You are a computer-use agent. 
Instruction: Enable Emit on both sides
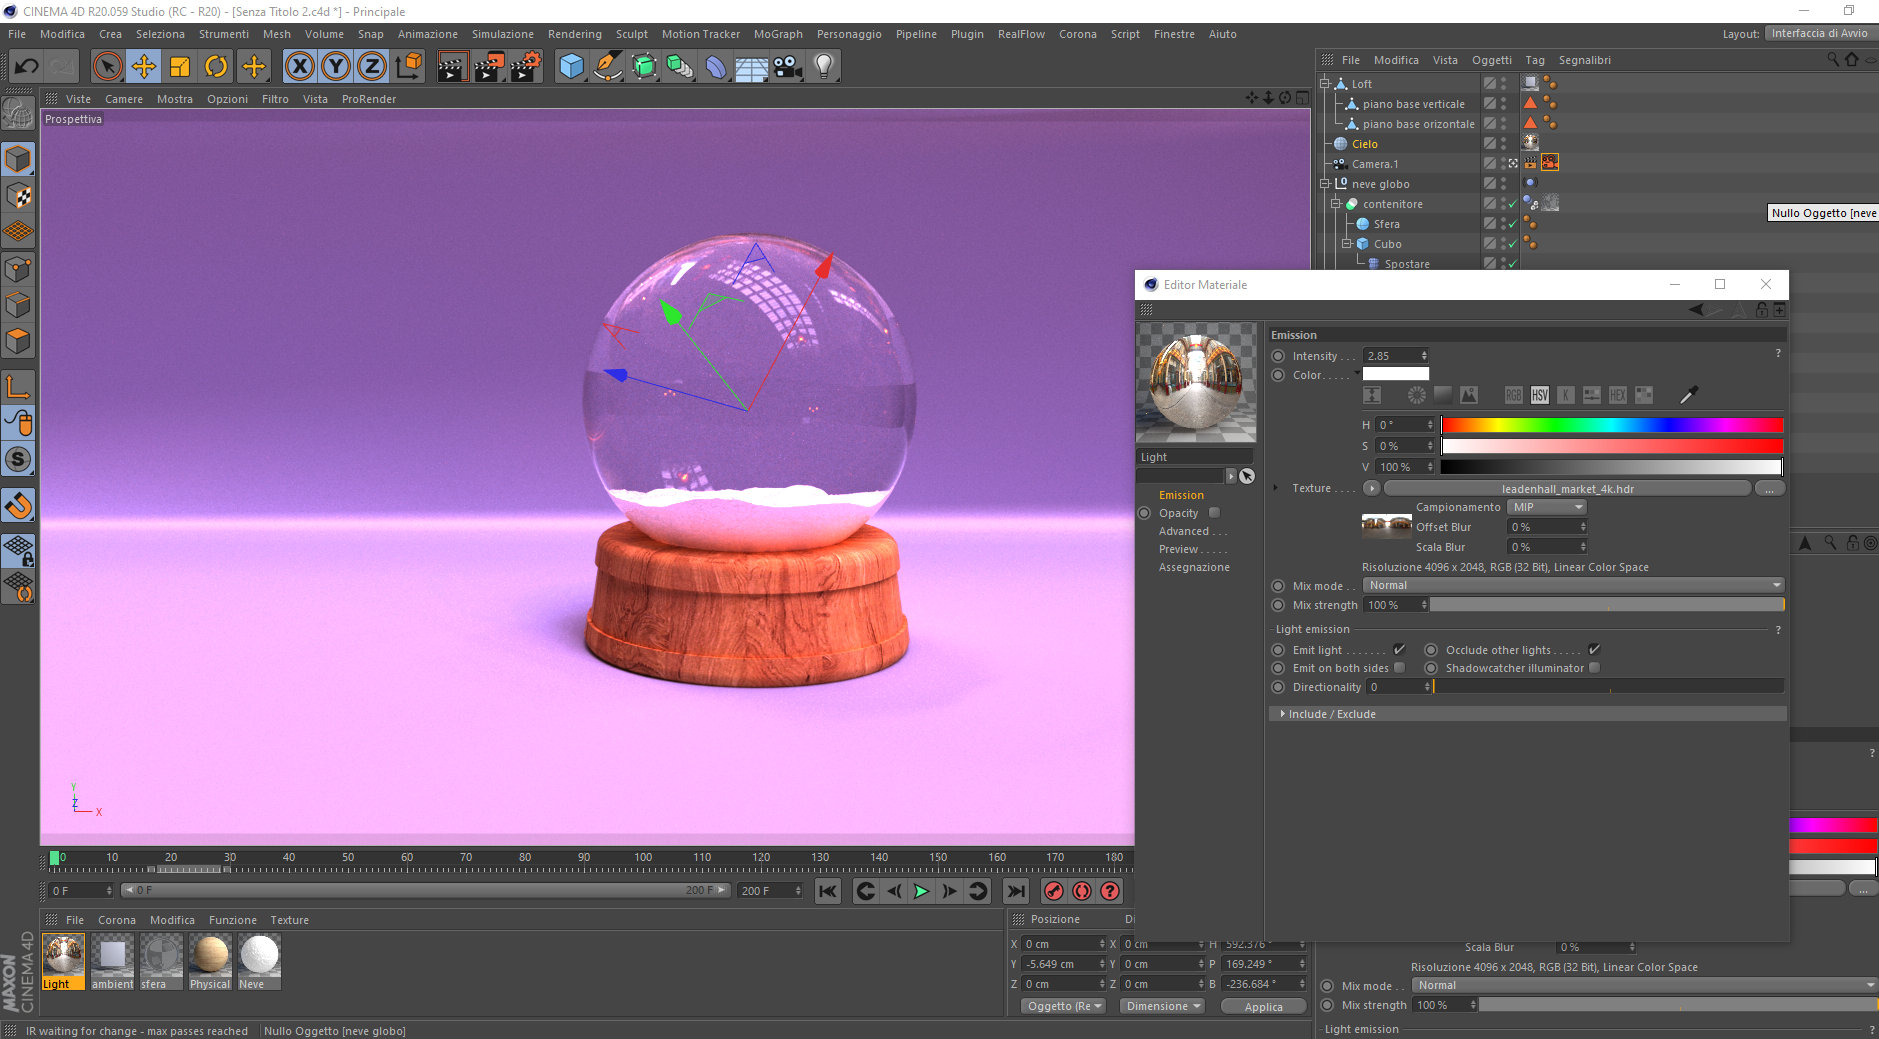1399,668
